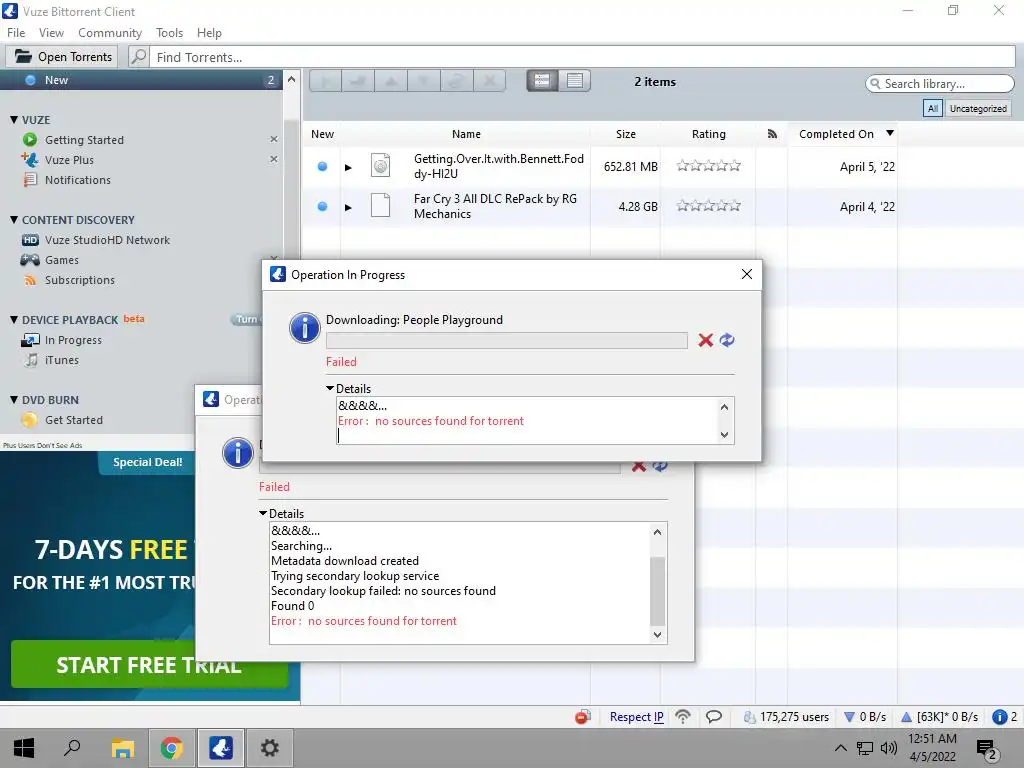1024x768 pixels.
Task: Close the Getting Started sidebar entry
Action: click(274, 139)
